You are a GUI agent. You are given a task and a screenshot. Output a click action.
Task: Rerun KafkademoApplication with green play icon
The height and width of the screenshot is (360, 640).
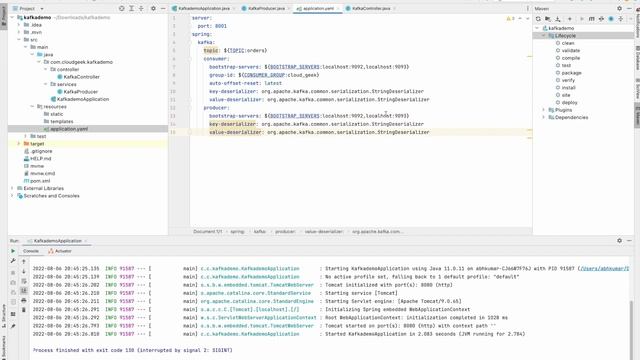pos(13,251)
